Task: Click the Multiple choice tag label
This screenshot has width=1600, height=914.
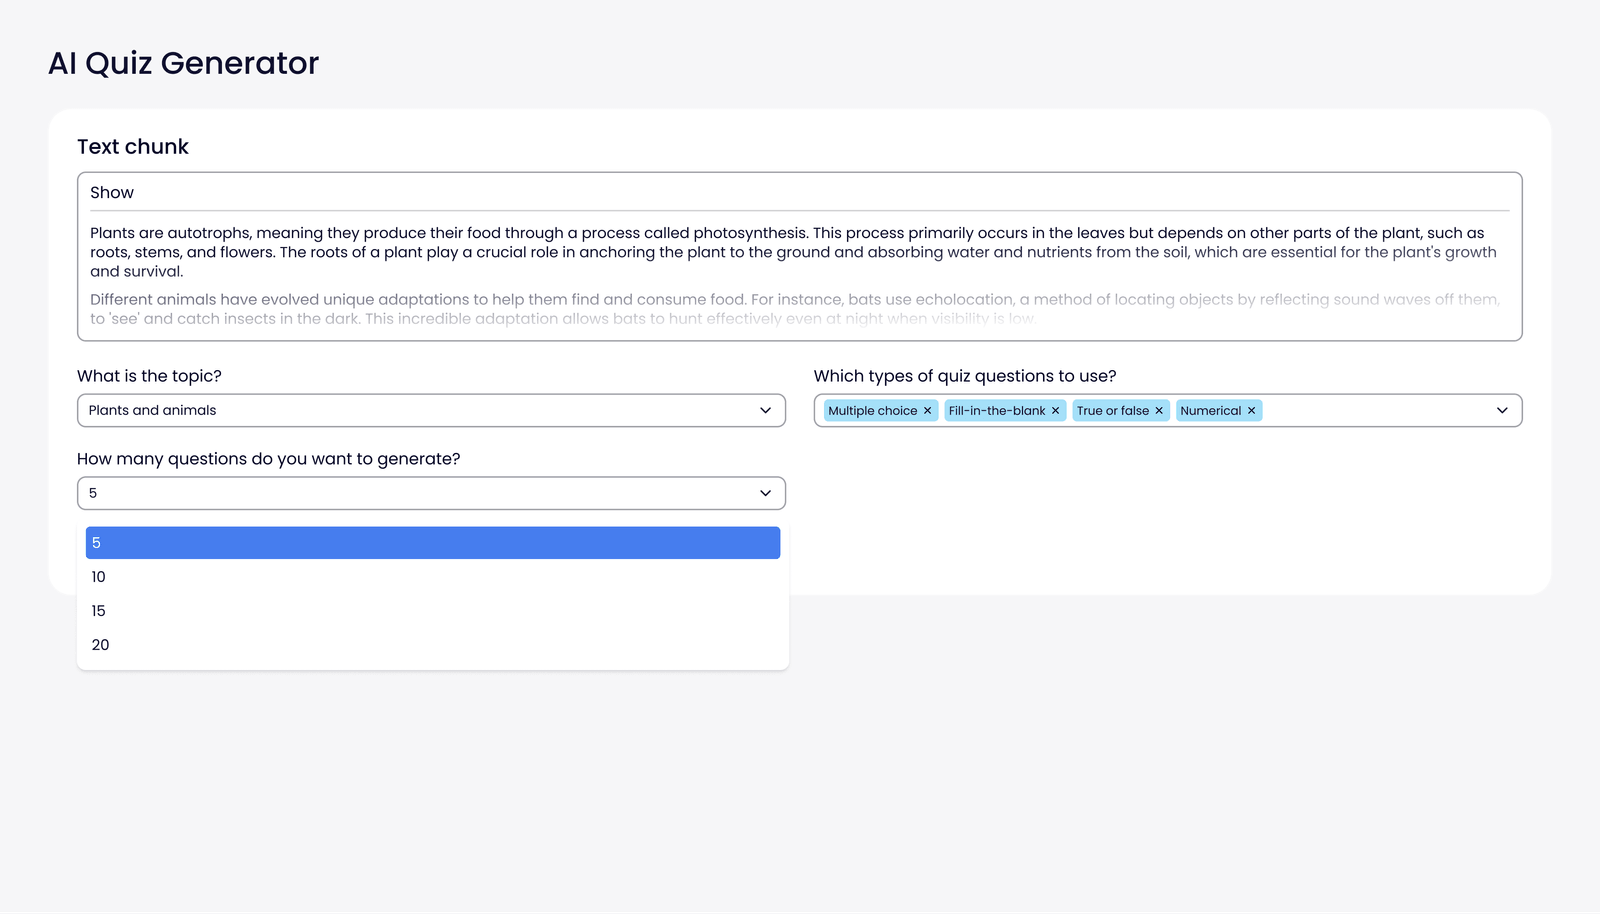Action: coord(872,411)
